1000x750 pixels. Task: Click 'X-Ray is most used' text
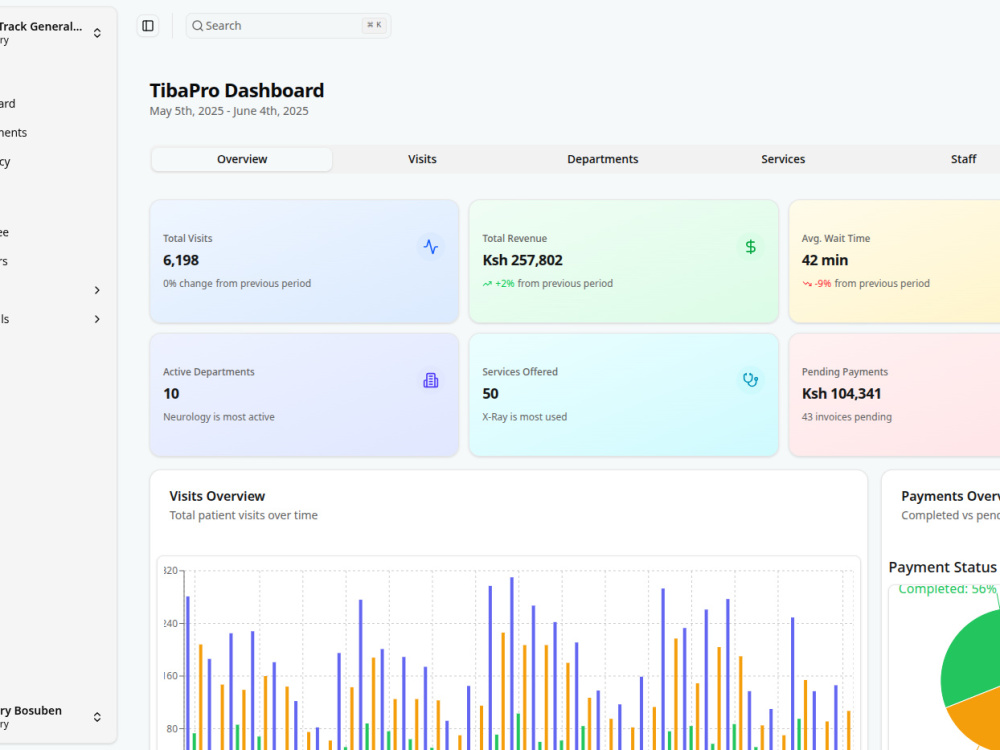click(x=524, y=417)
